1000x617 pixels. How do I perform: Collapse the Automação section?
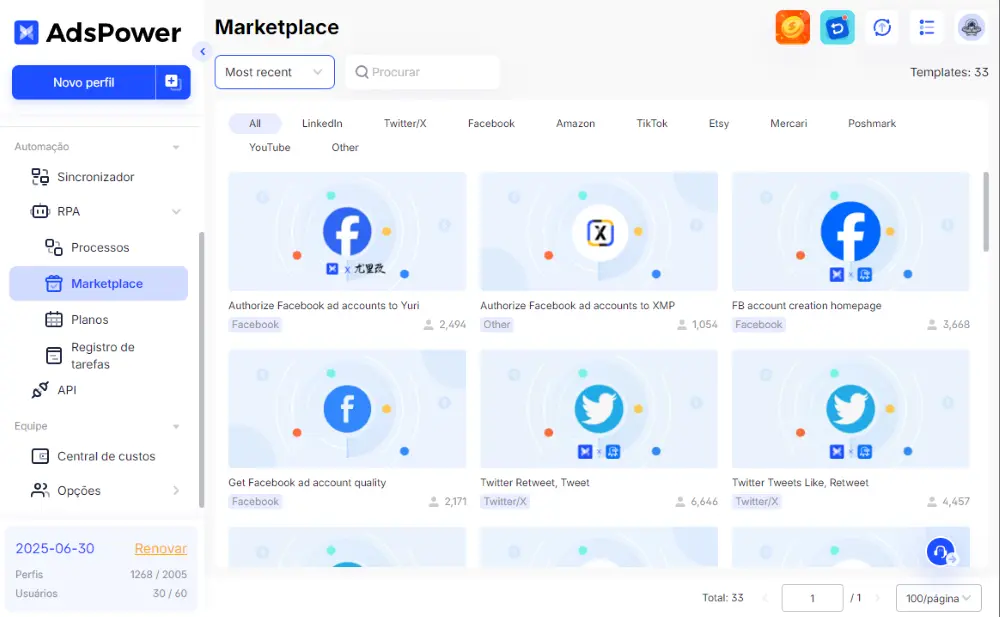(x=176, y=147)
